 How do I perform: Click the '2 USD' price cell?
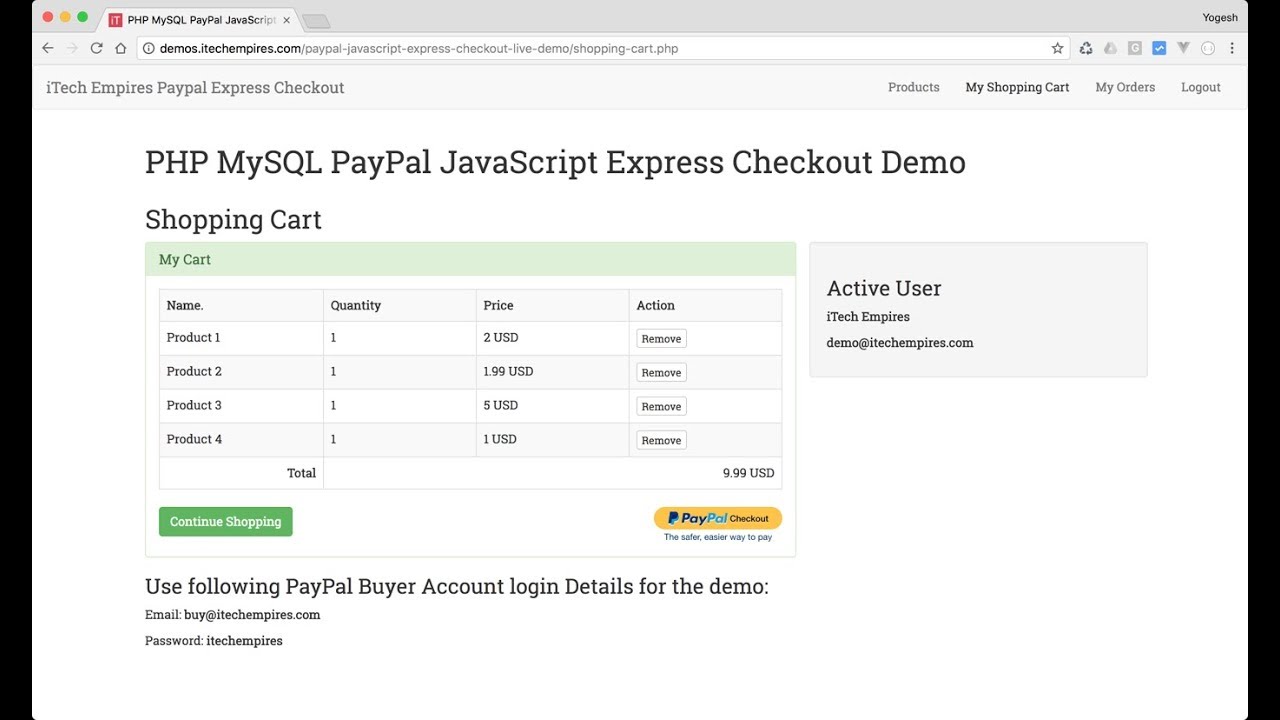pyautogui.click(x=553, y=338)
